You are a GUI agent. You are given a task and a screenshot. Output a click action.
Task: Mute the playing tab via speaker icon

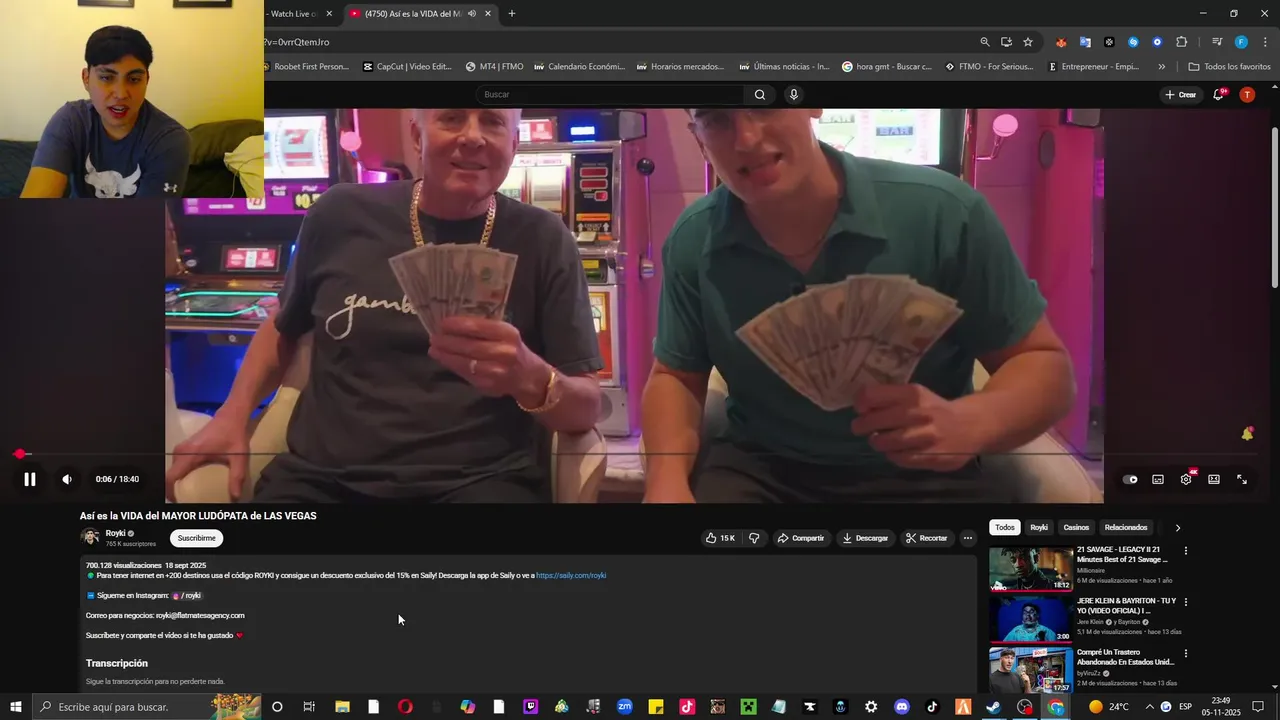pyautogui.click(x=471, y=14)
